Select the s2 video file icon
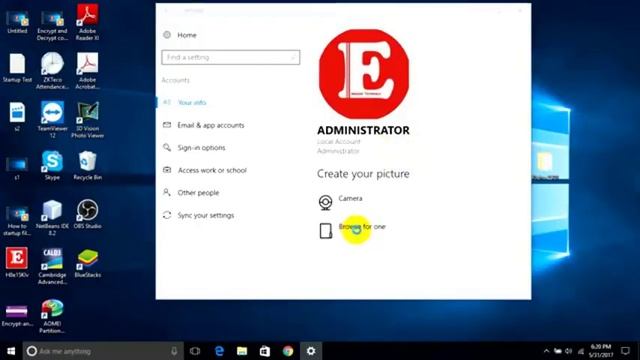The height and width of the screenshot is (360, 640). click(17, 116)
